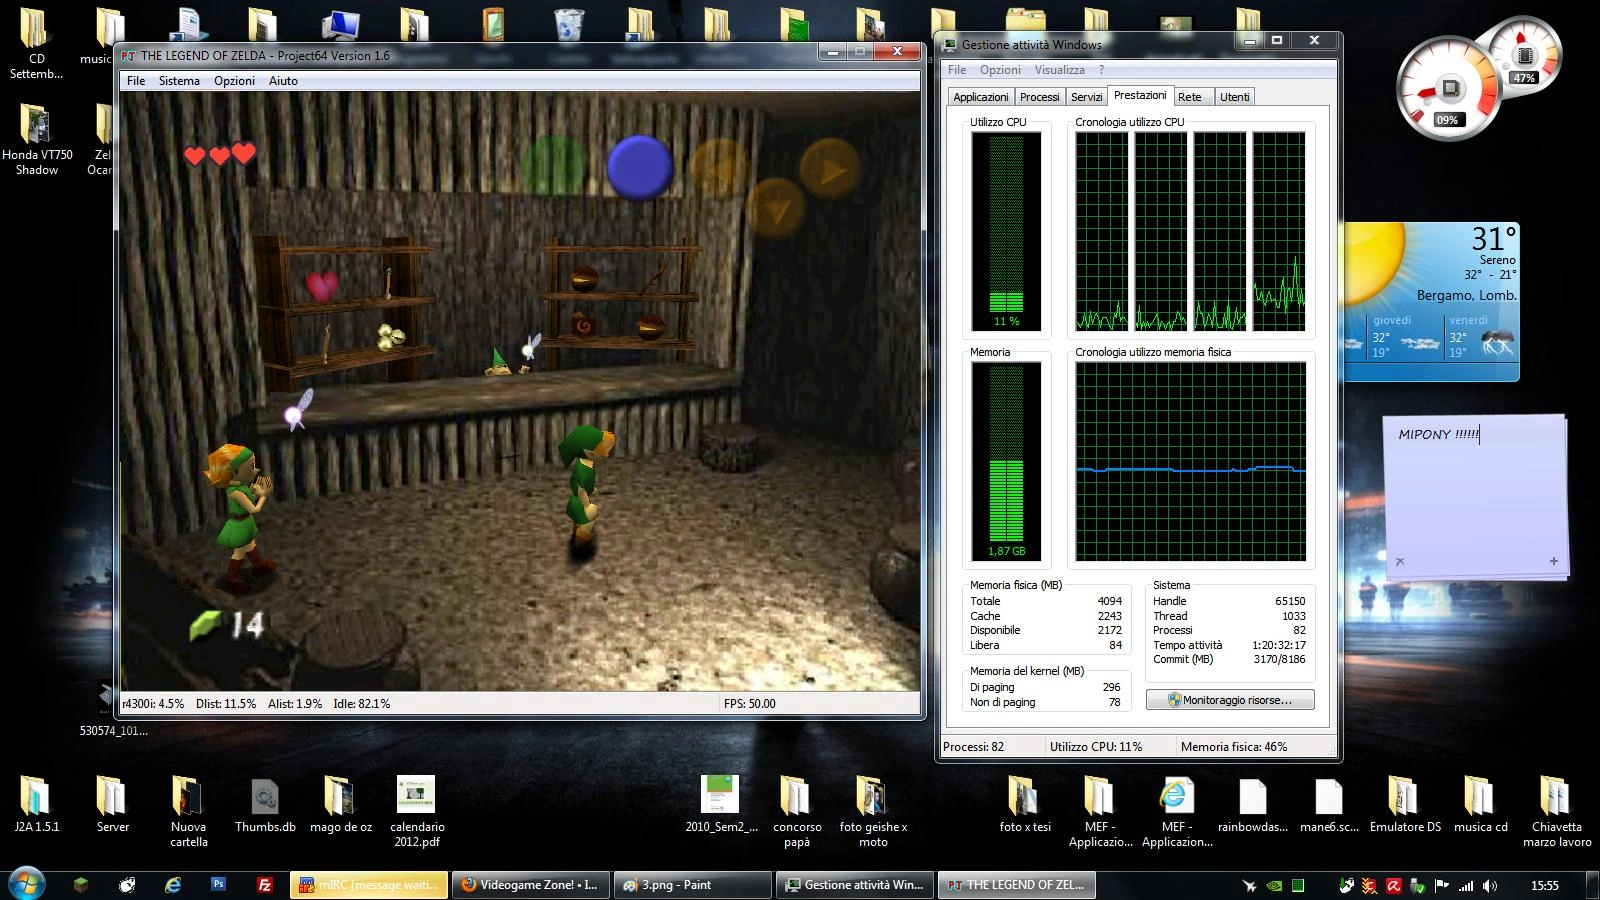This screenshot has height=900, width=1600.
Task: Open the CD Settembre desktop folder
Action: pyautogui.click(x=36, y=43)
